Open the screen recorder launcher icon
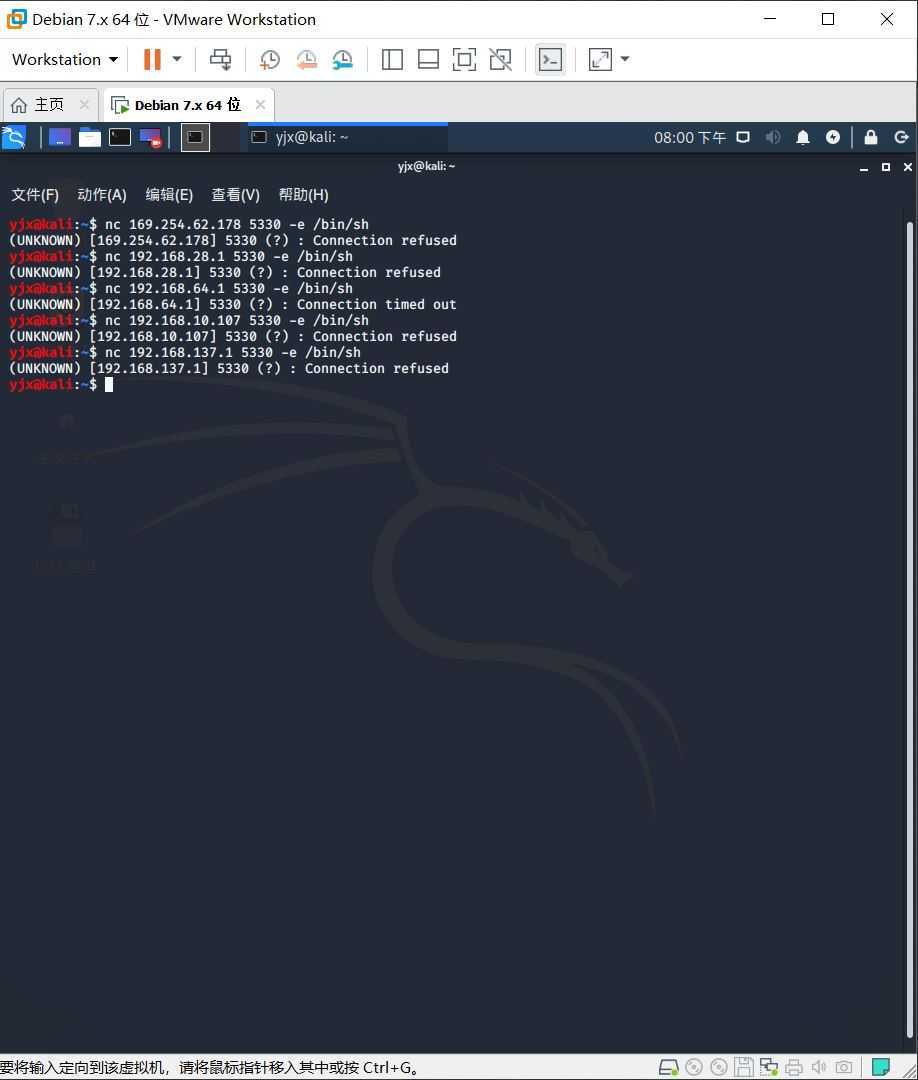Screen dimensions: 918x1080 [x=150, y=137]
